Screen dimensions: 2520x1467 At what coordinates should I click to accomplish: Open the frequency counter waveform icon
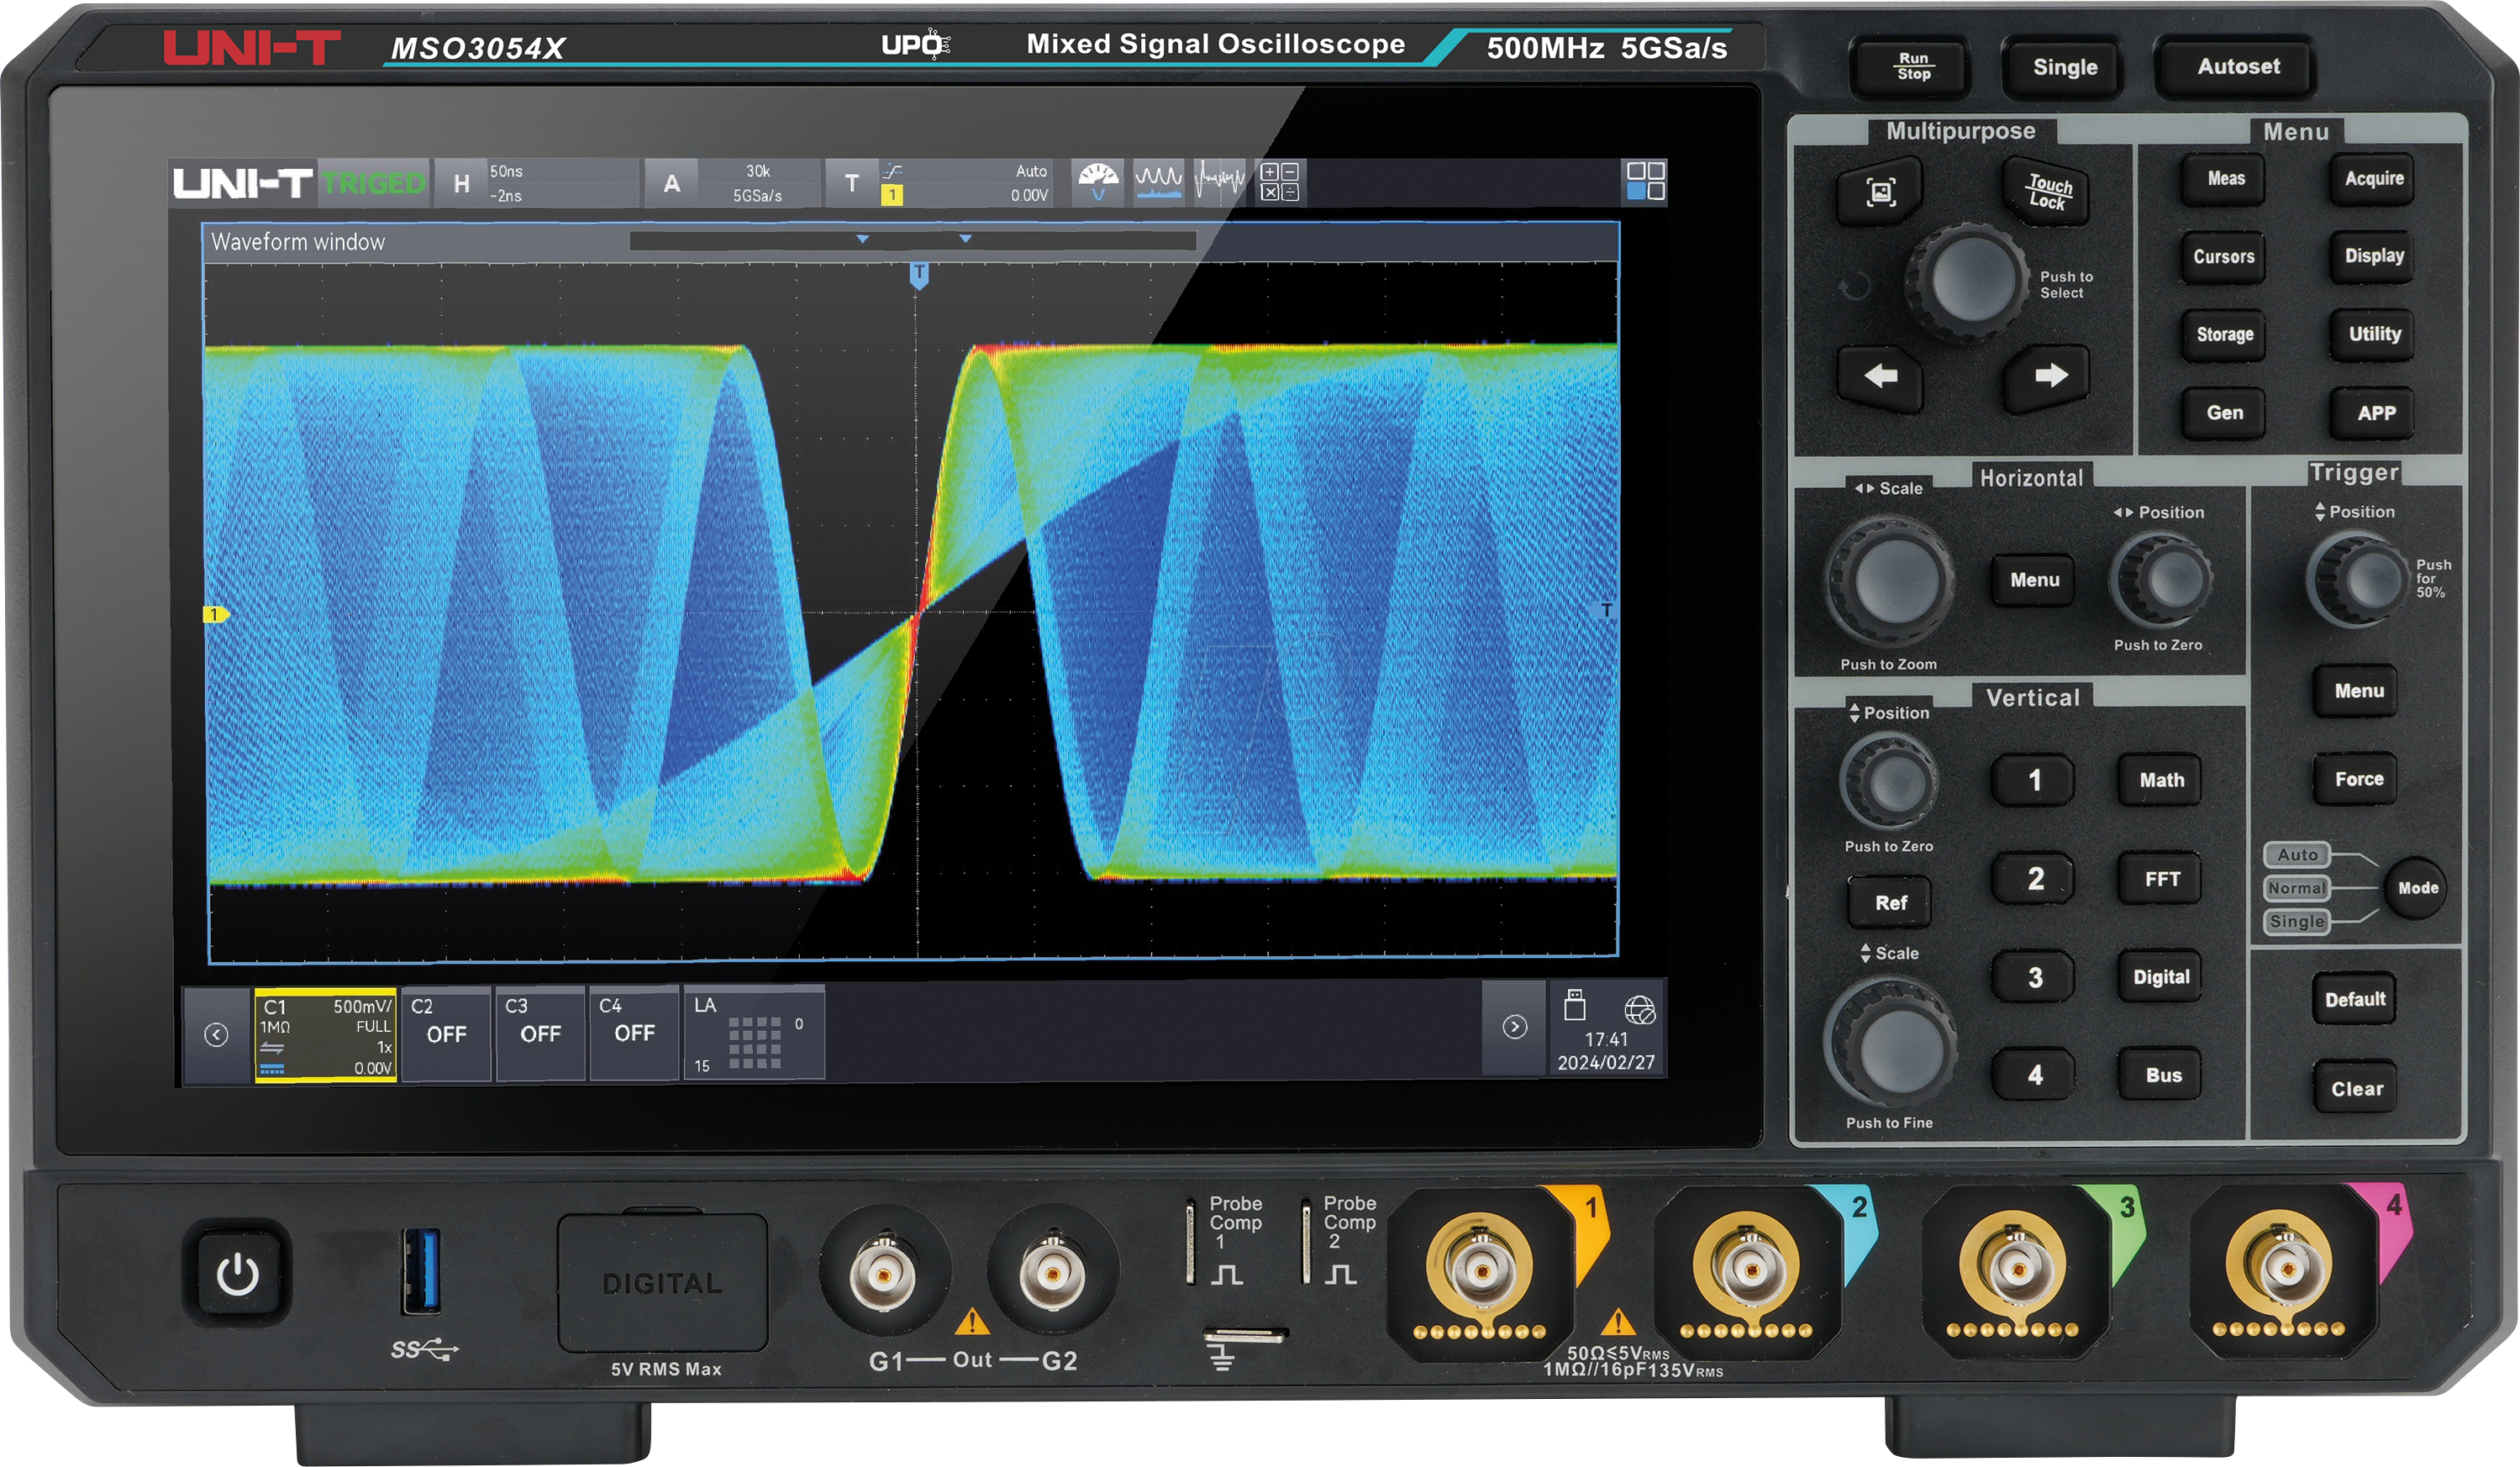click(x=1220, y=181)
